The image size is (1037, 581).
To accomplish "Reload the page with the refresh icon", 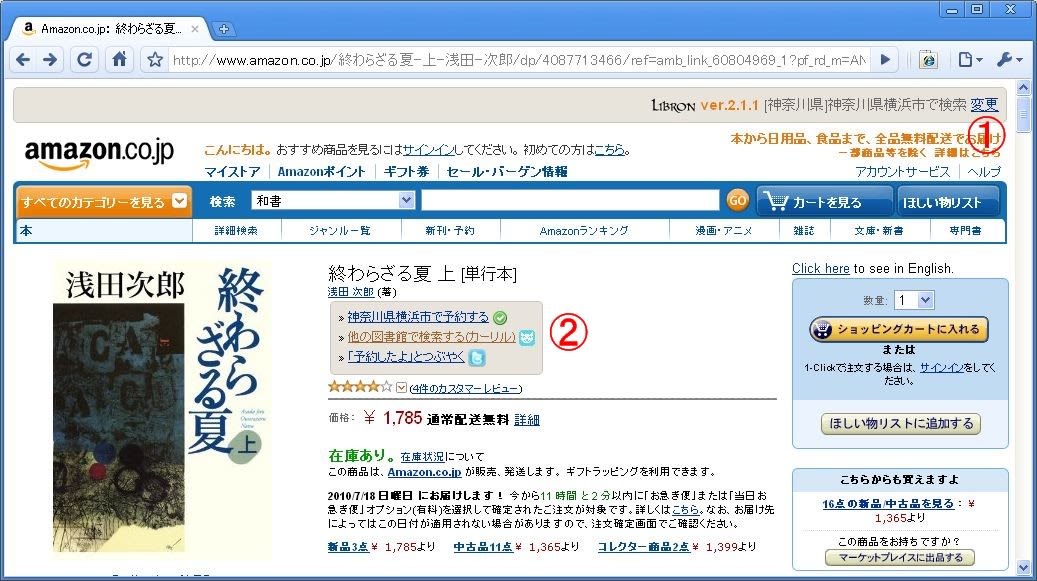I will (85, 60).
